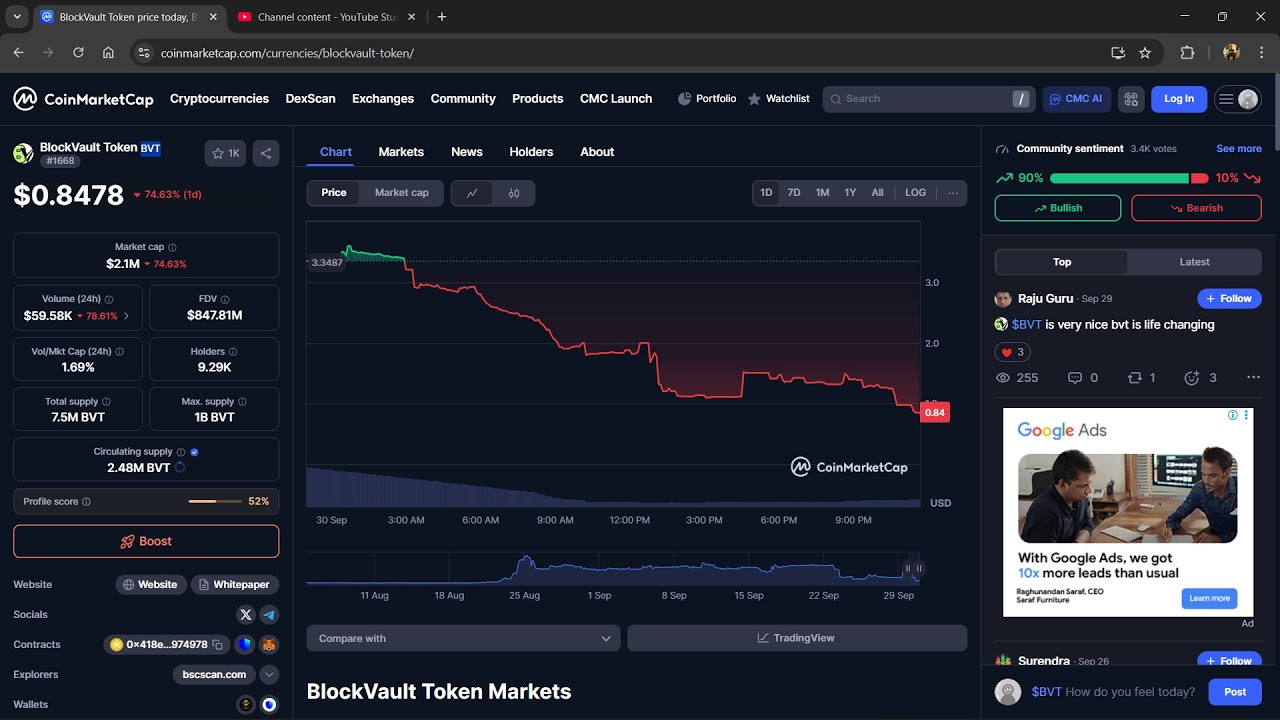The height and width of the screenshot is (720, 1280).
Task: Select 7D chart range
Action: click(x=794, y=193)
